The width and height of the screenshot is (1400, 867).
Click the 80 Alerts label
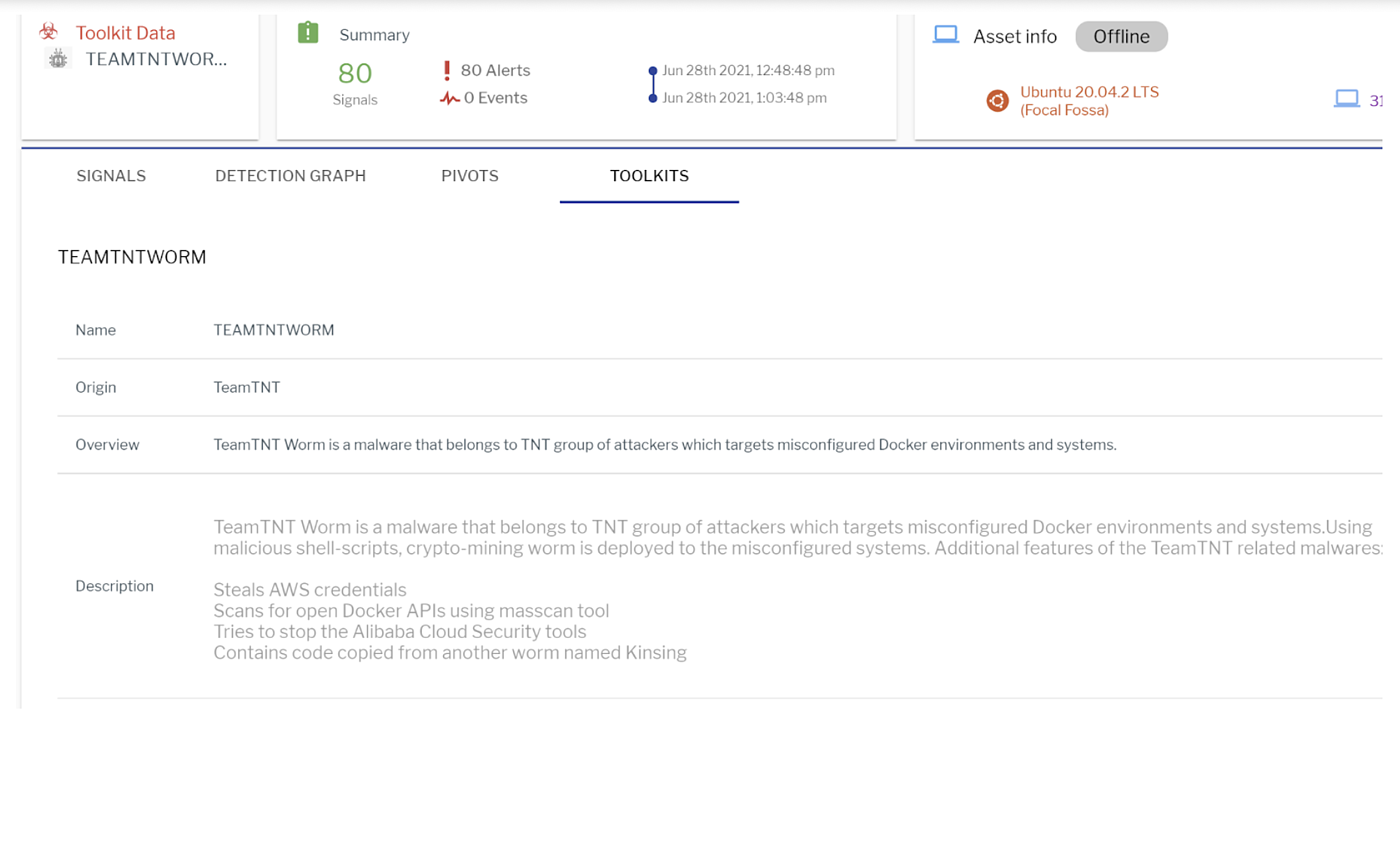(x=495, y=71)
